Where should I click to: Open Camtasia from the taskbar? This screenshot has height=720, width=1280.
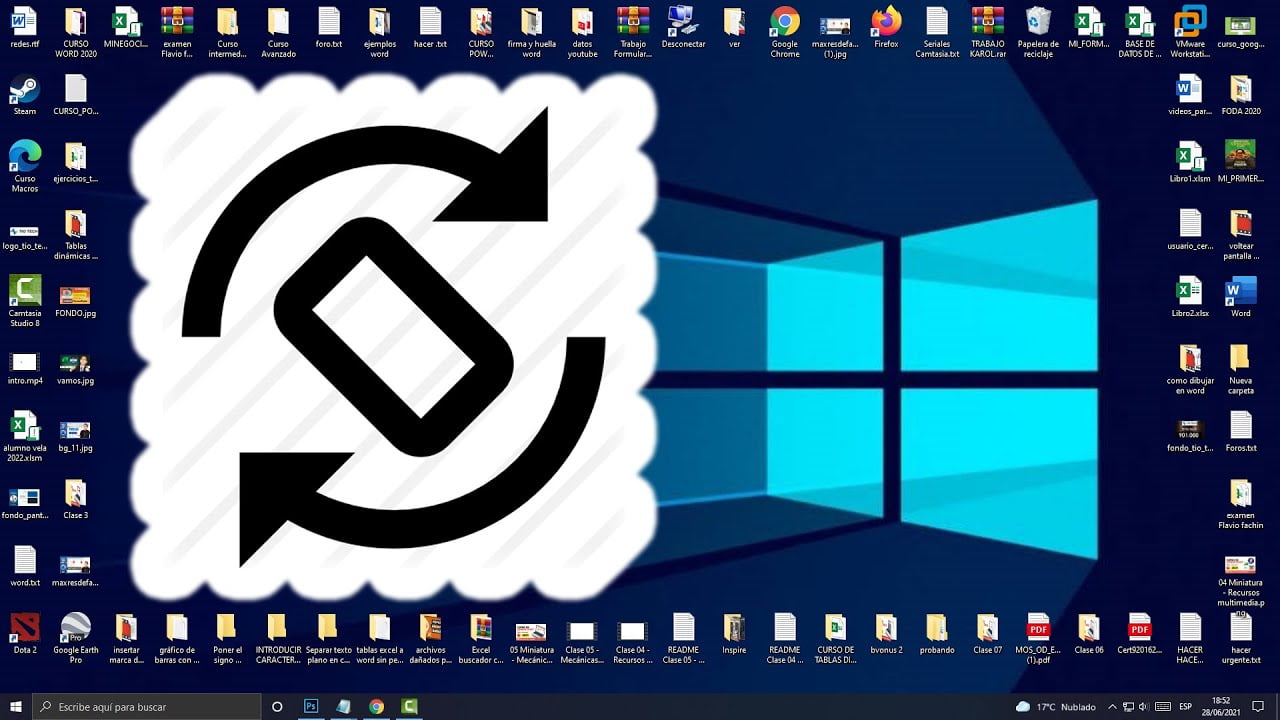coord(409,706)
